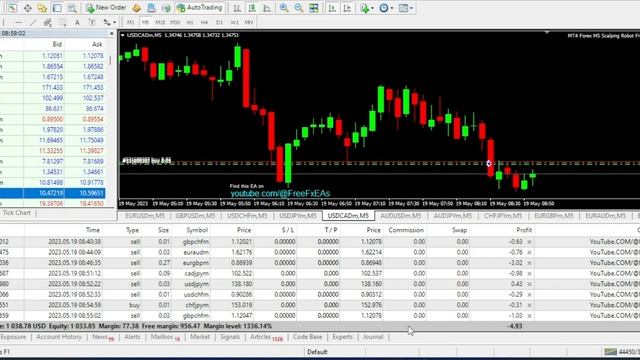
Task: Close the eurgbpm sell order
Action: (x=529, y=263)
